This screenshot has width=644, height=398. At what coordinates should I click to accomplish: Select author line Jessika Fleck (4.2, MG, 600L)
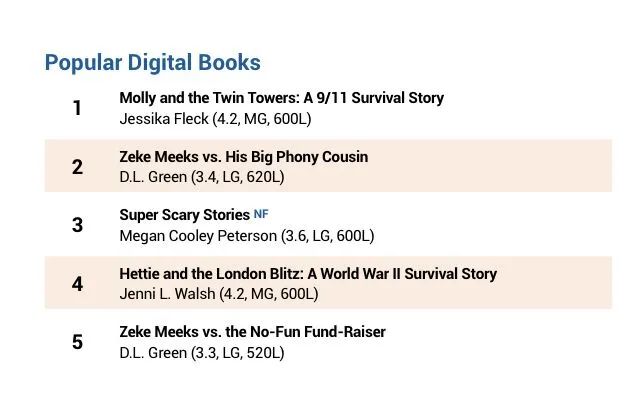tap(215, 119)
